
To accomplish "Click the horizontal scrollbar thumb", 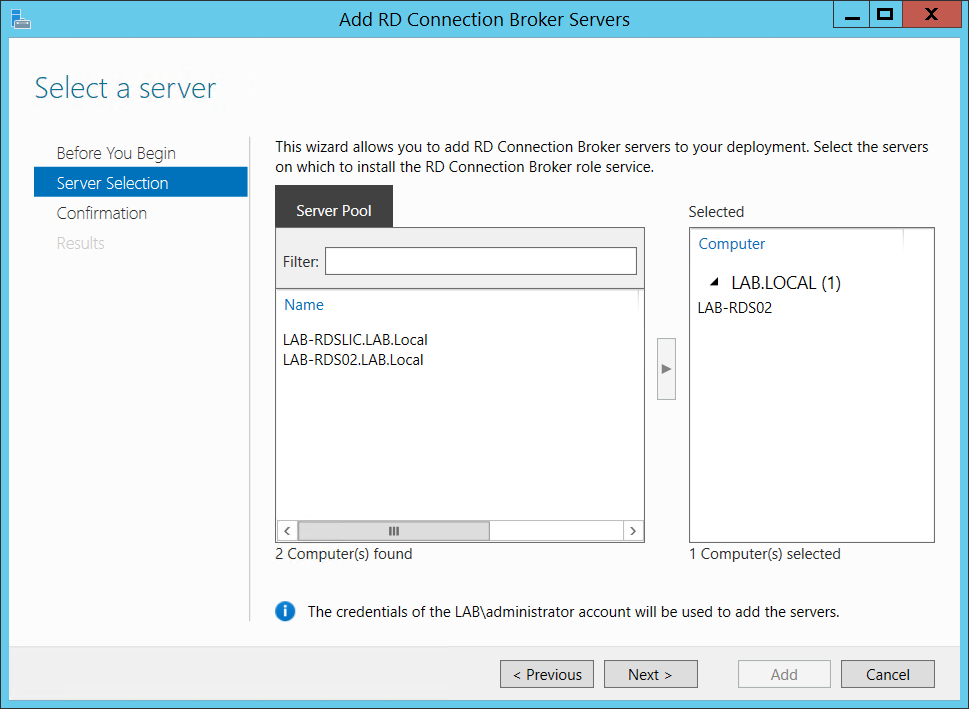I will click(x=393, y=531).
